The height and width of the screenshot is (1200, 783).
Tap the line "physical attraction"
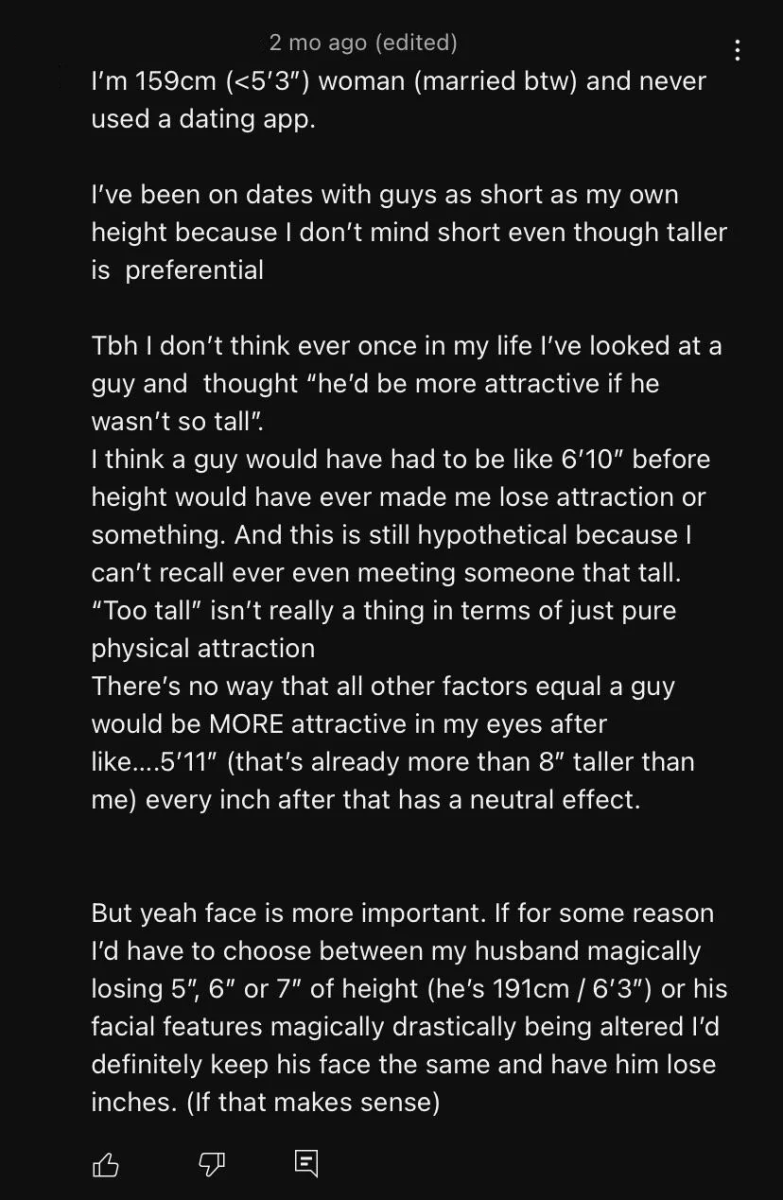(x=203, y=648)
